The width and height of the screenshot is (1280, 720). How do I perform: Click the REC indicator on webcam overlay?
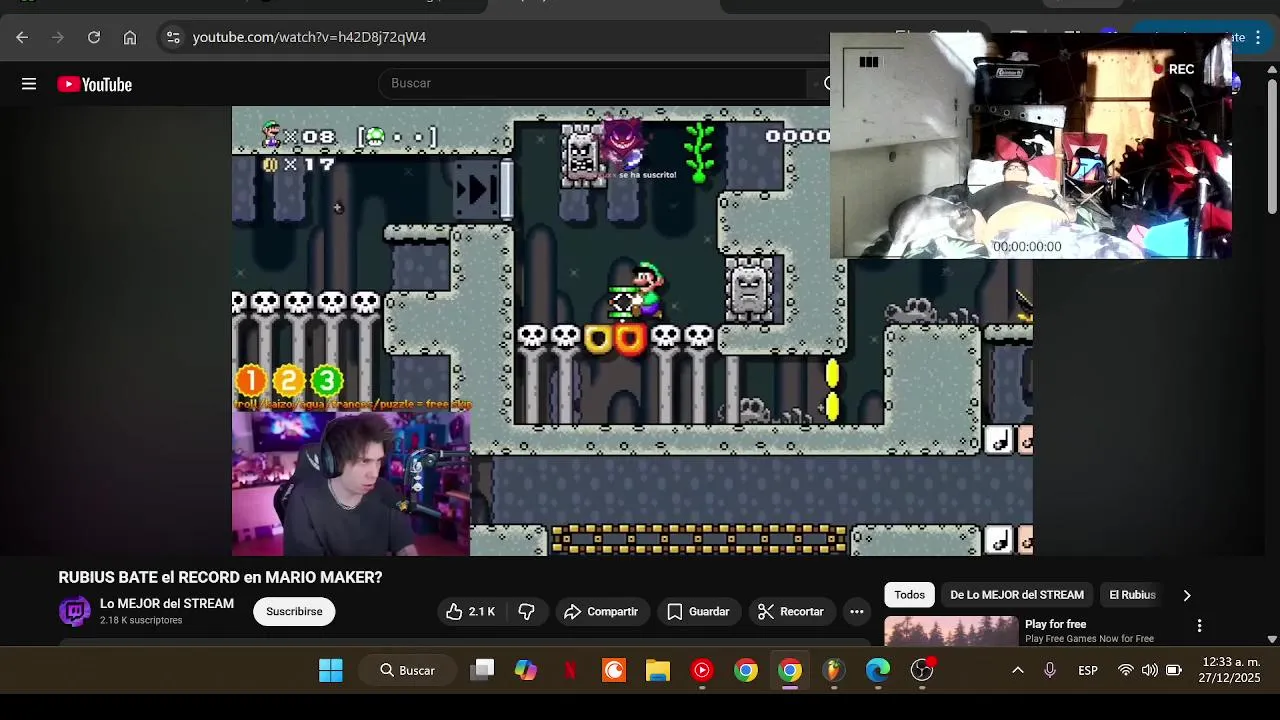[1175, 69]
